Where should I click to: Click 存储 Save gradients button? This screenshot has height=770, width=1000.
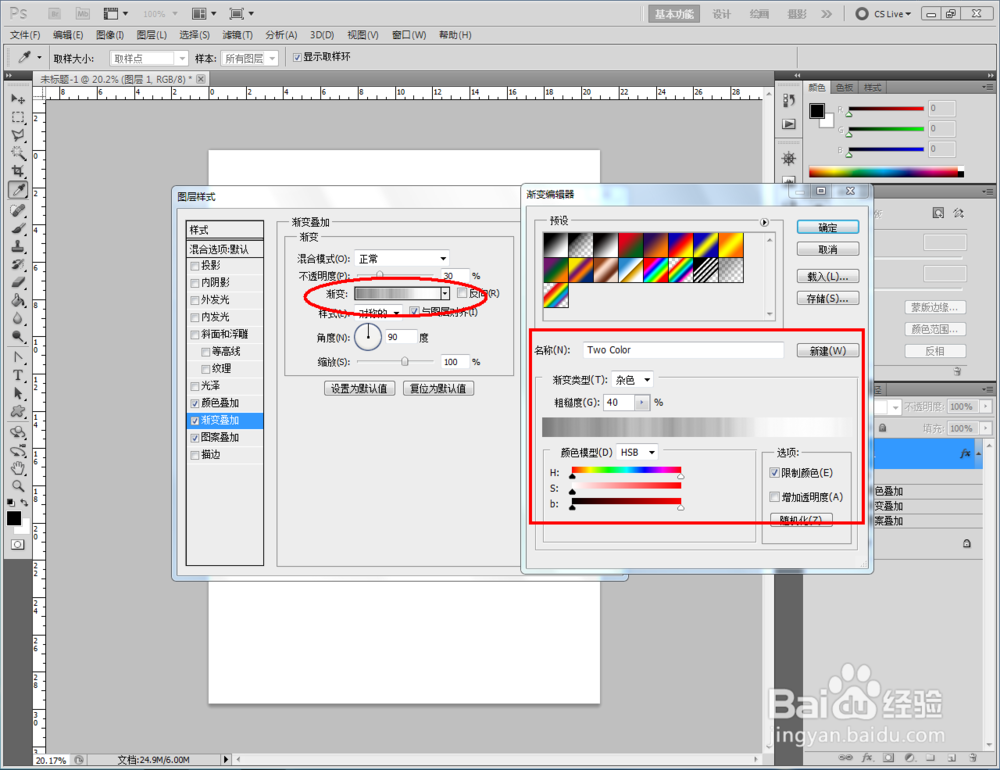click(828, 298)
